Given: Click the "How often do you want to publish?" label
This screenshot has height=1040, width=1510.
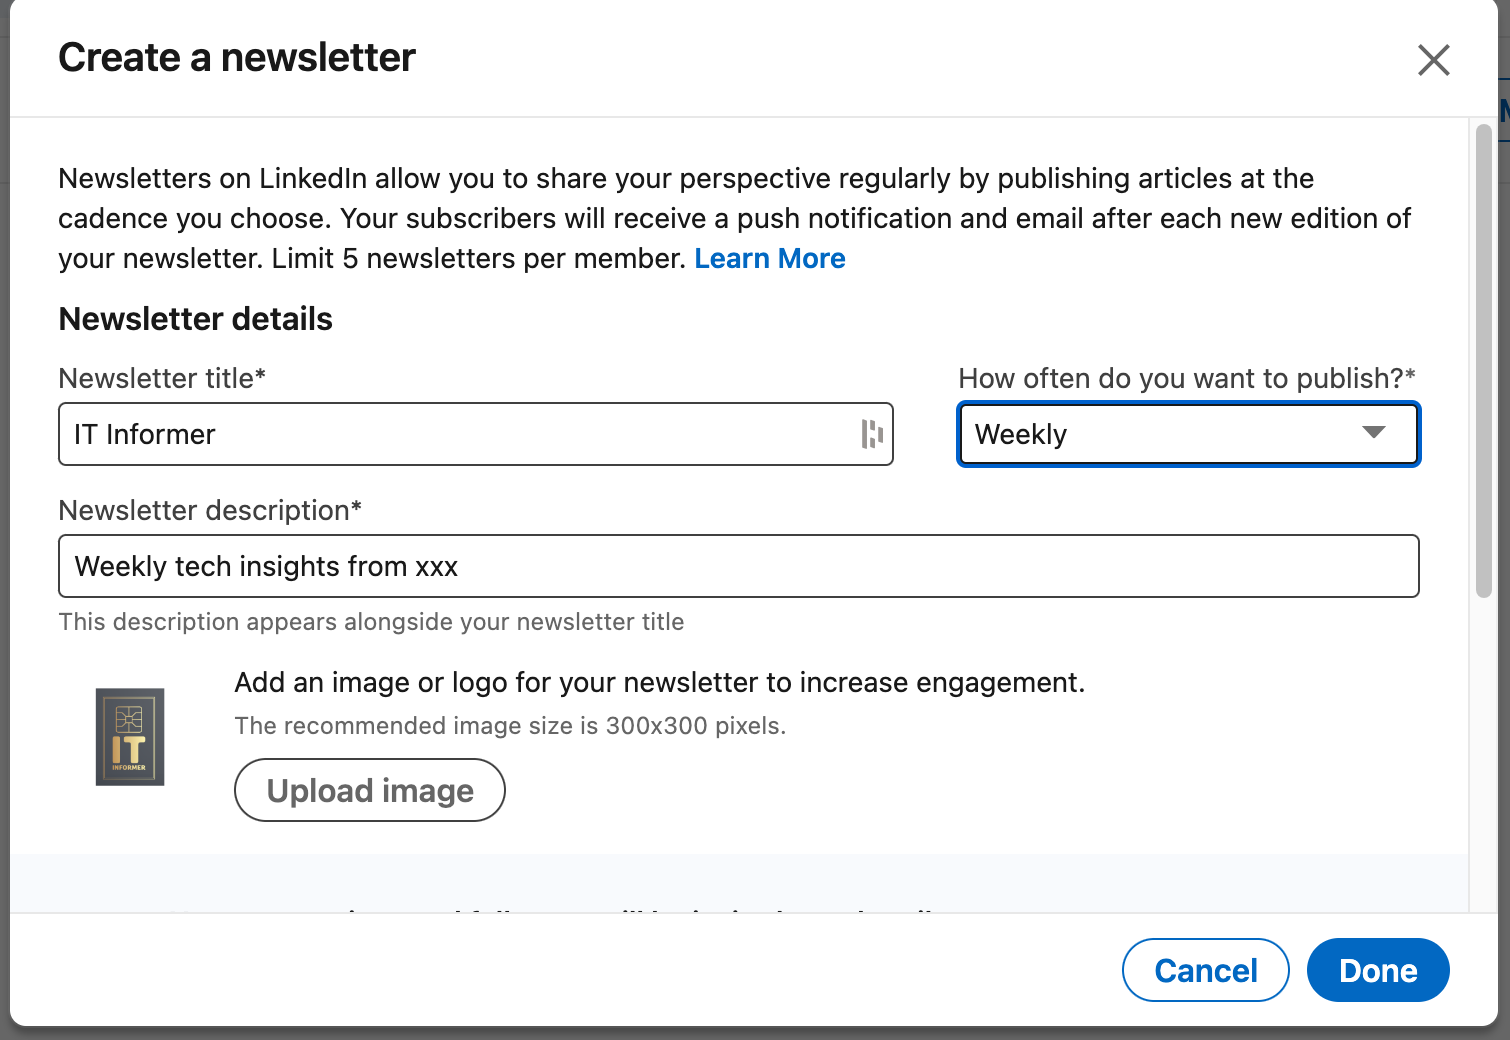Looking at the screenshot, I should pyautogui.click(x=1186, y=379).
